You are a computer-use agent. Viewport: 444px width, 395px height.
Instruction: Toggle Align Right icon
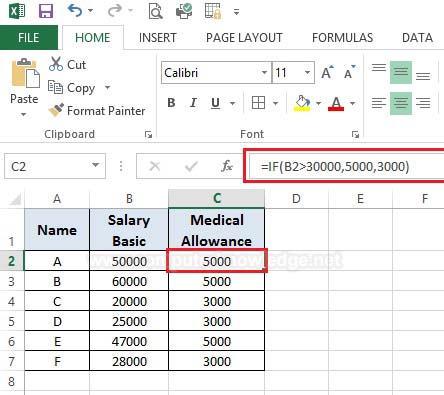[x=423, y=103]
